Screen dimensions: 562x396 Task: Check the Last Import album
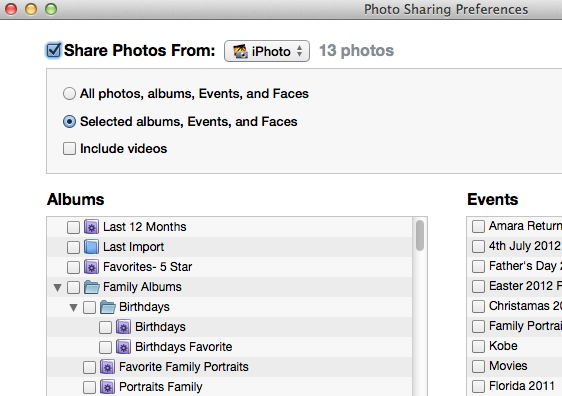coord(73,247)
